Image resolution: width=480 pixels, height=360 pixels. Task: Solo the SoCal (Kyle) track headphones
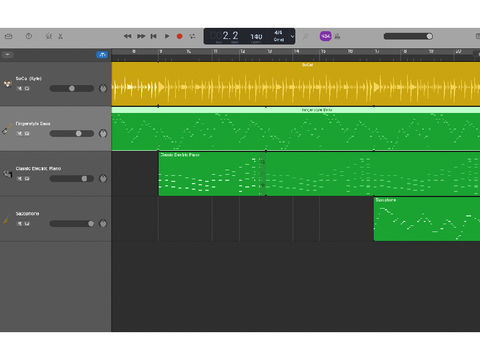point(27,89)
